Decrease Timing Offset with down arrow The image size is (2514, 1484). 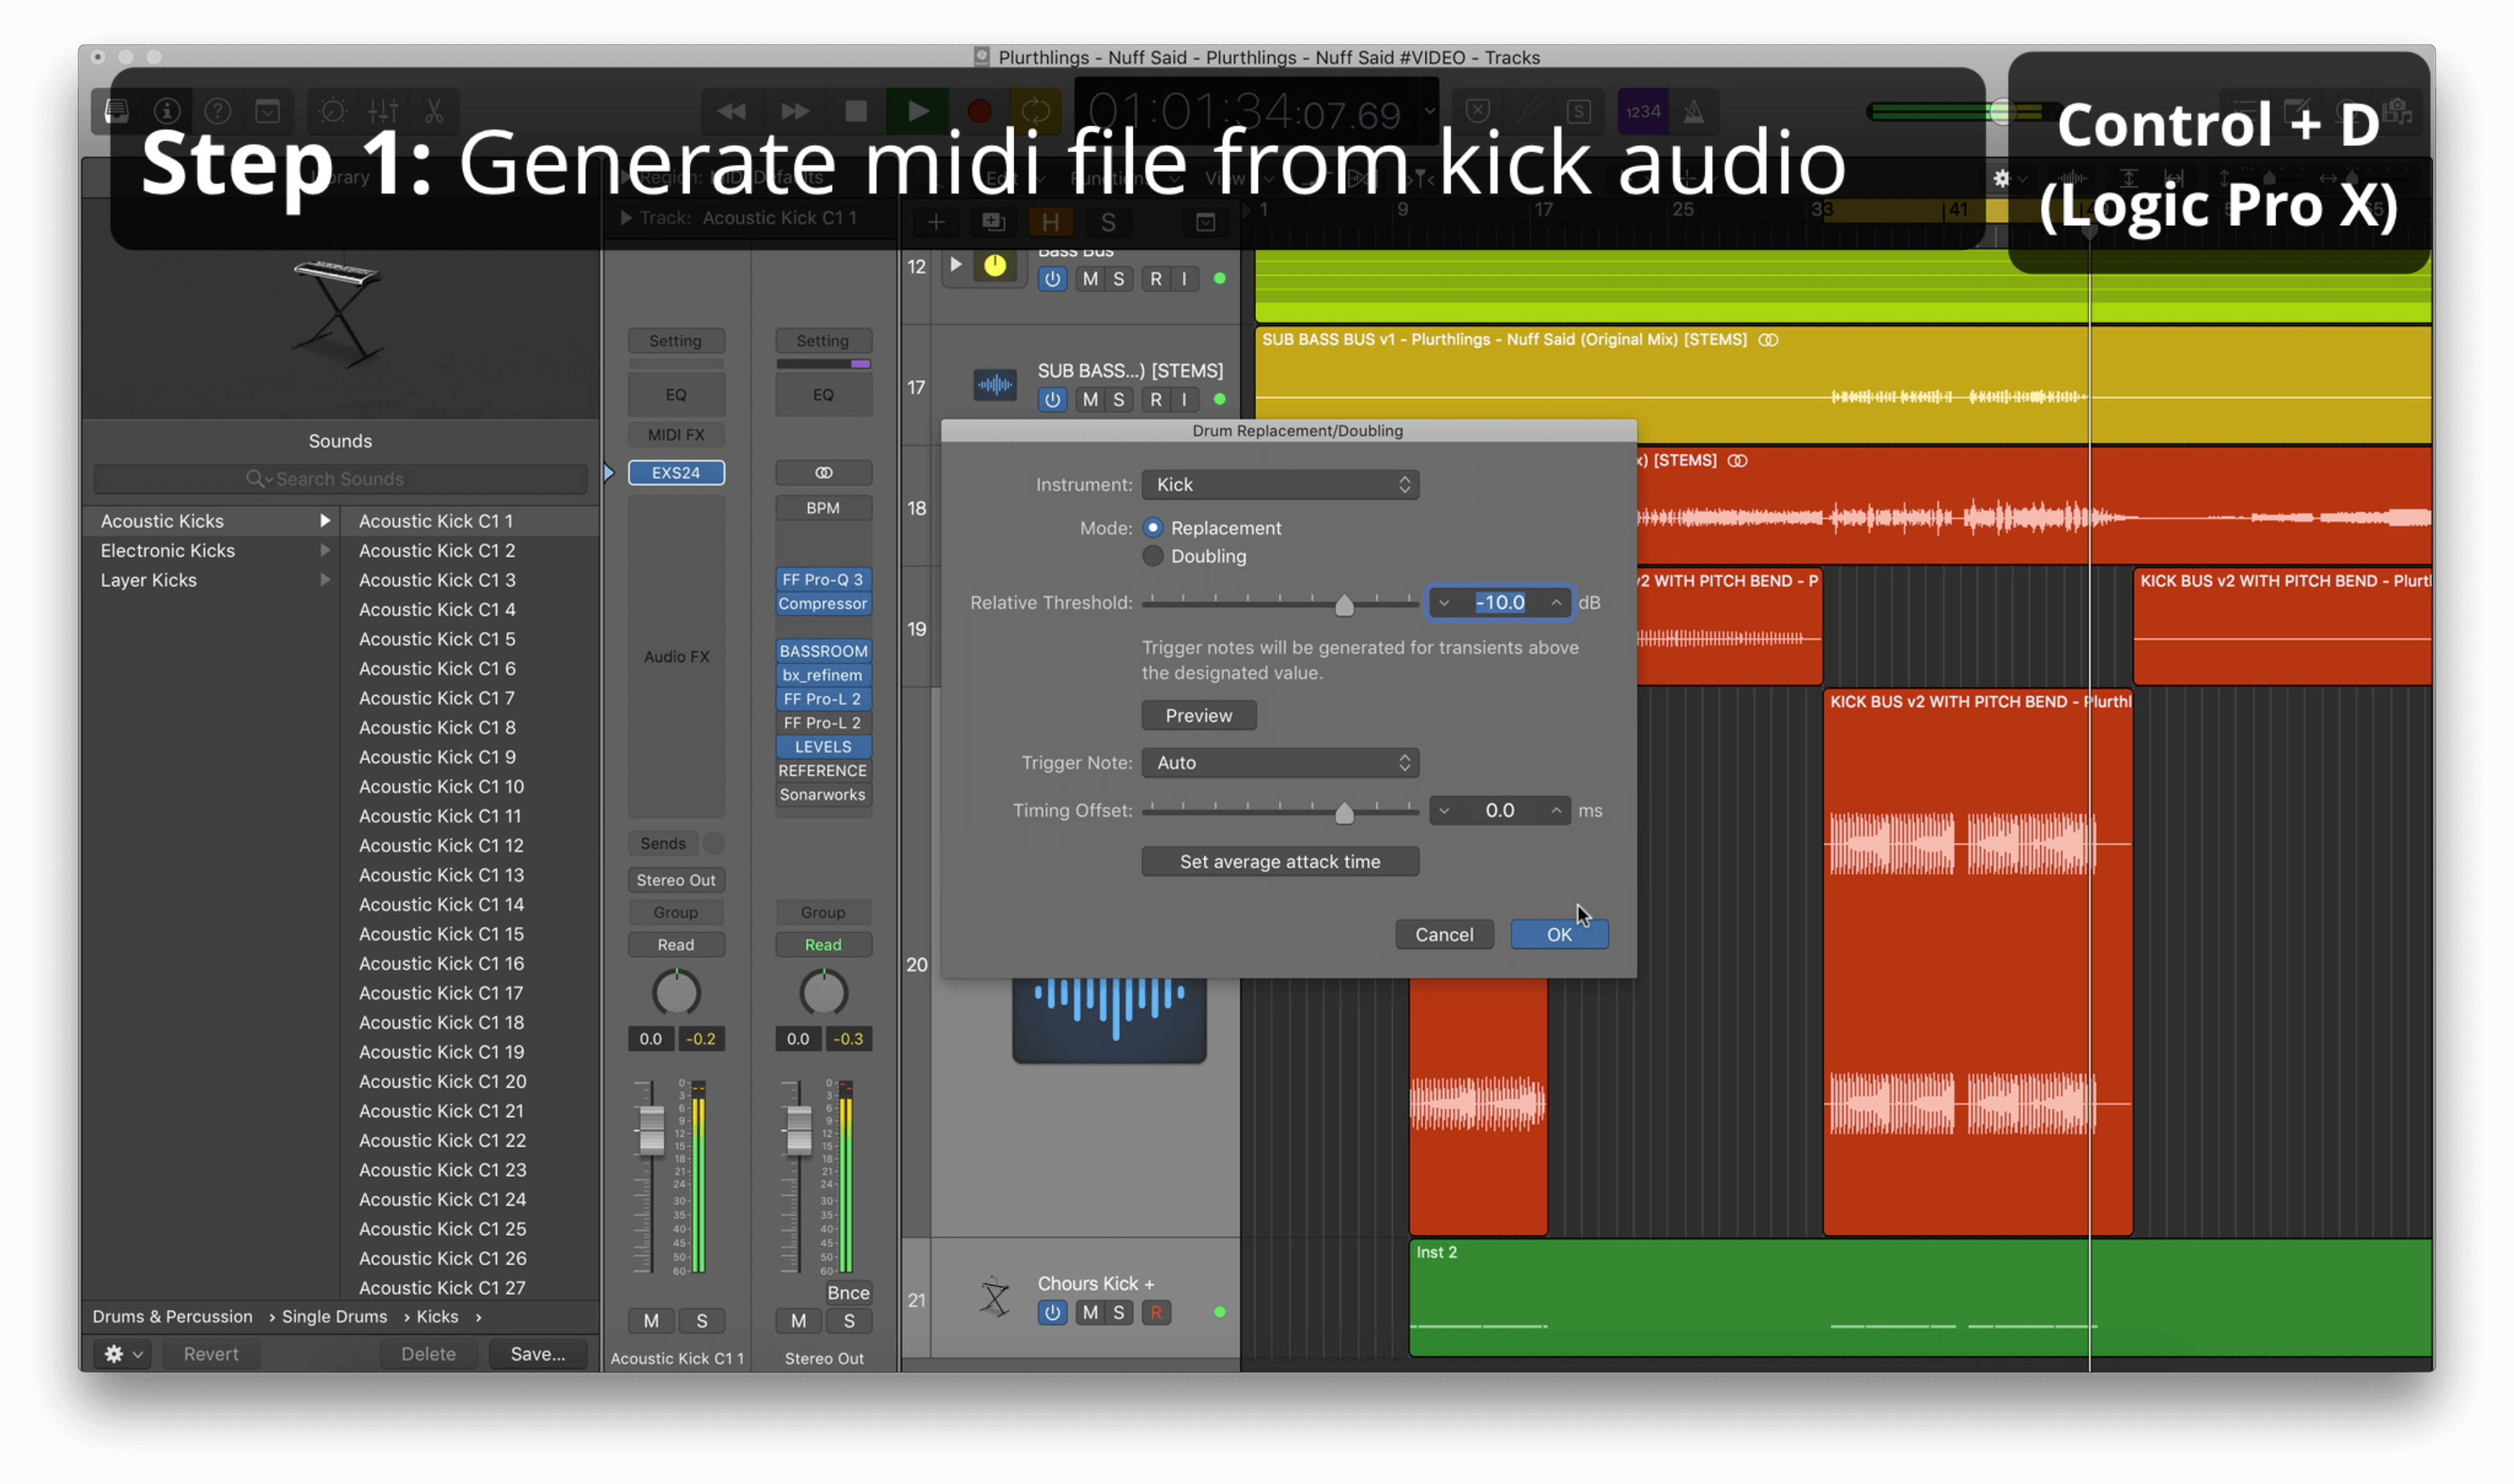tap(1444, 810)
